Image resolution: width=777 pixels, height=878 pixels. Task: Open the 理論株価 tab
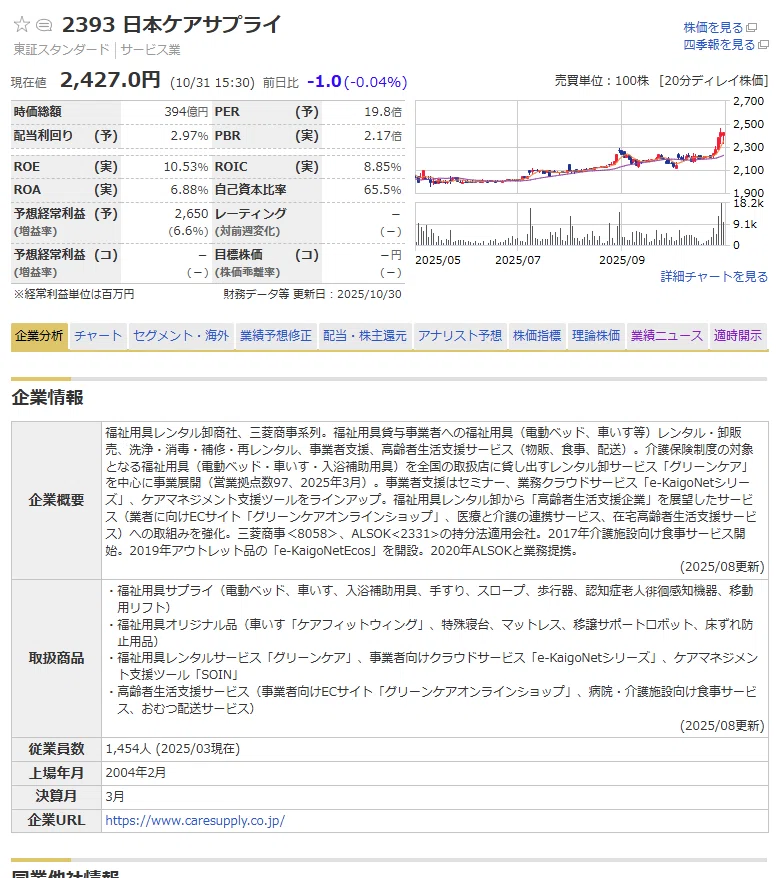tap(596, 336)
